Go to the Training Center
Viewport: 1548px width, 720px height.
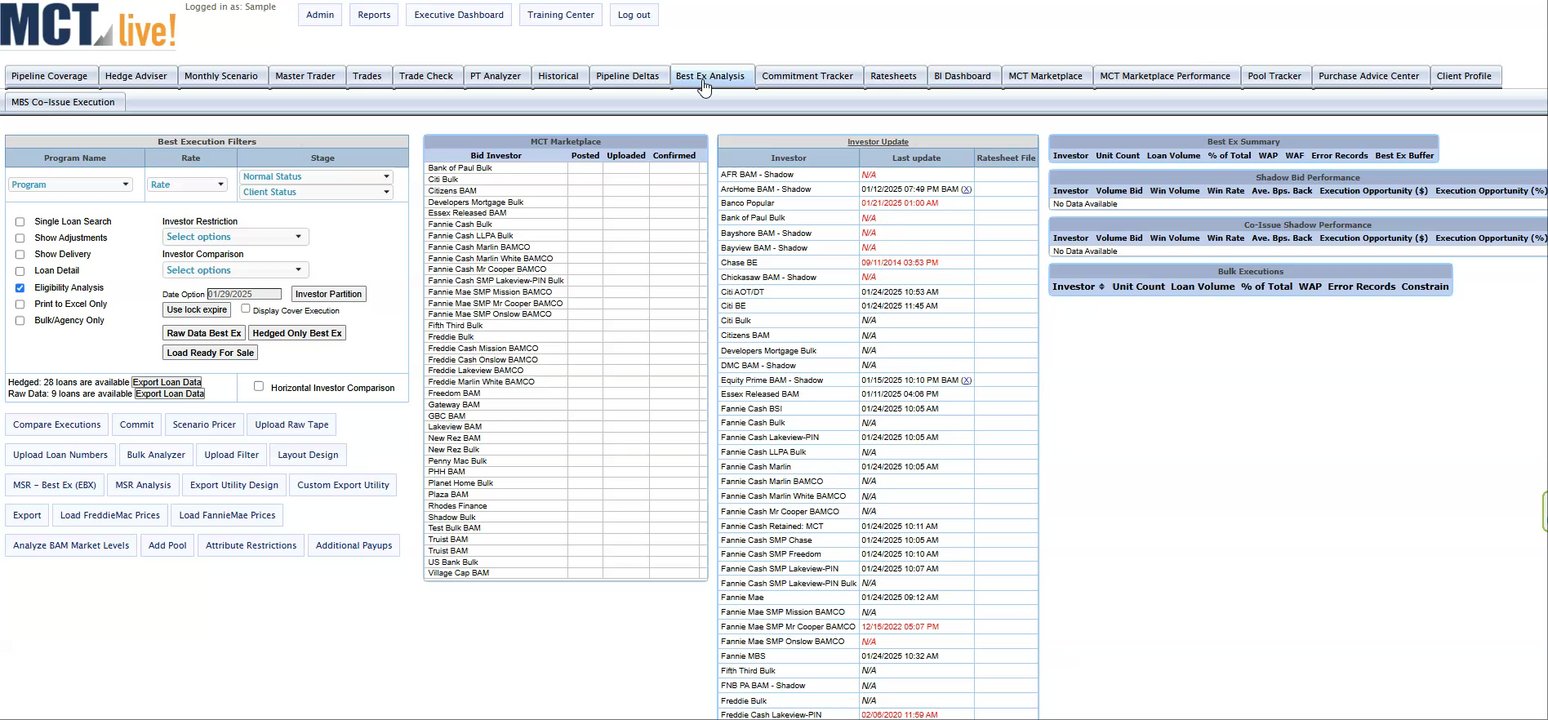pyautogui.click(x=561, y=15)
